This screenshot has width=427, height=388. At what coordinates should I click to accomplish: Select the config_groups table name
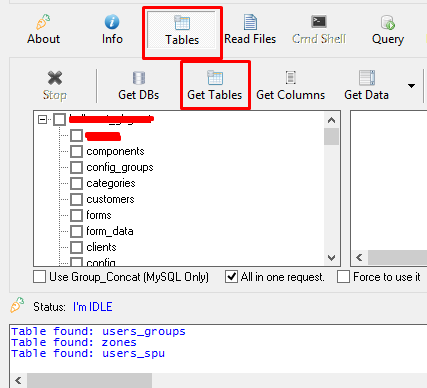pyautogui.click(x=120, y=167)
